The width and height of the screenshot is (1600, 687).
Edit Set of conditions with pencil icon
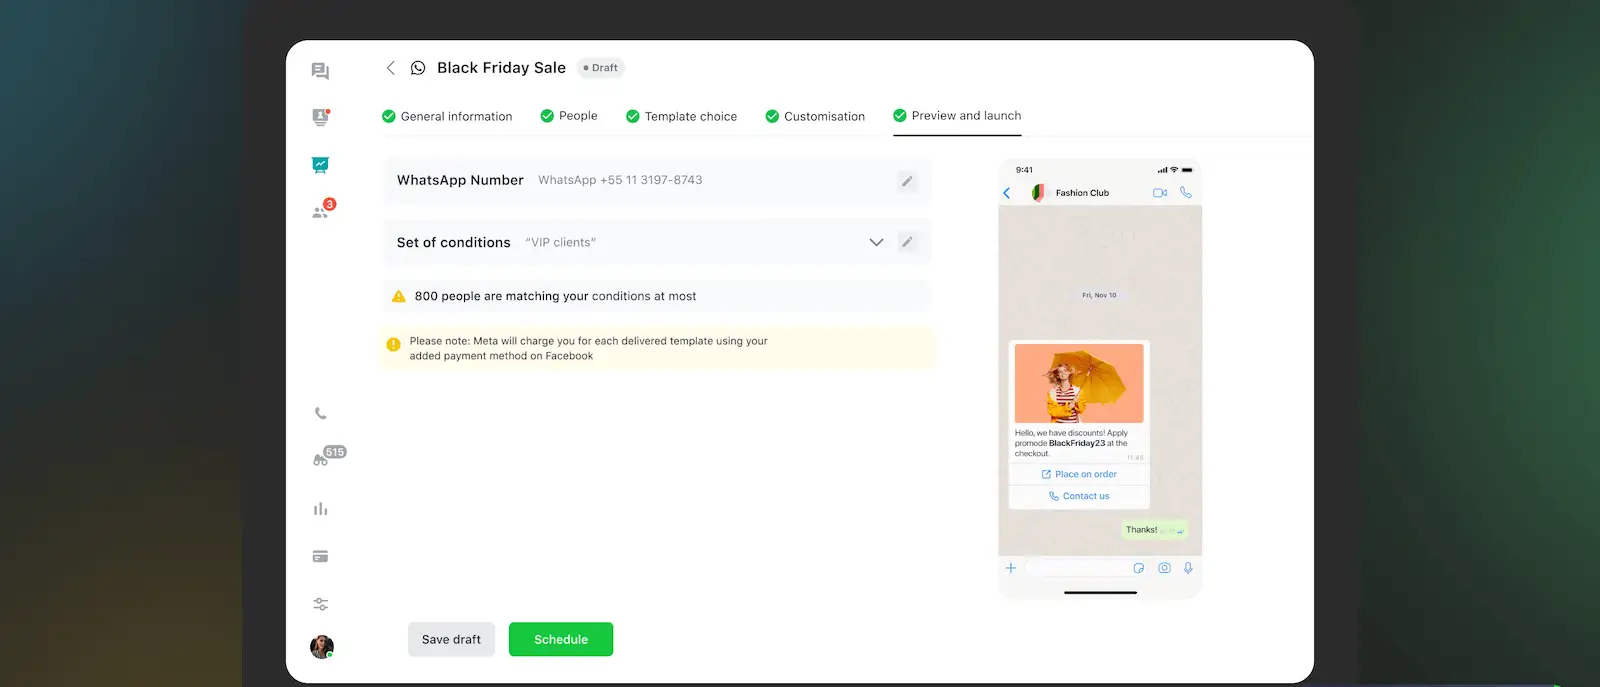907,242
